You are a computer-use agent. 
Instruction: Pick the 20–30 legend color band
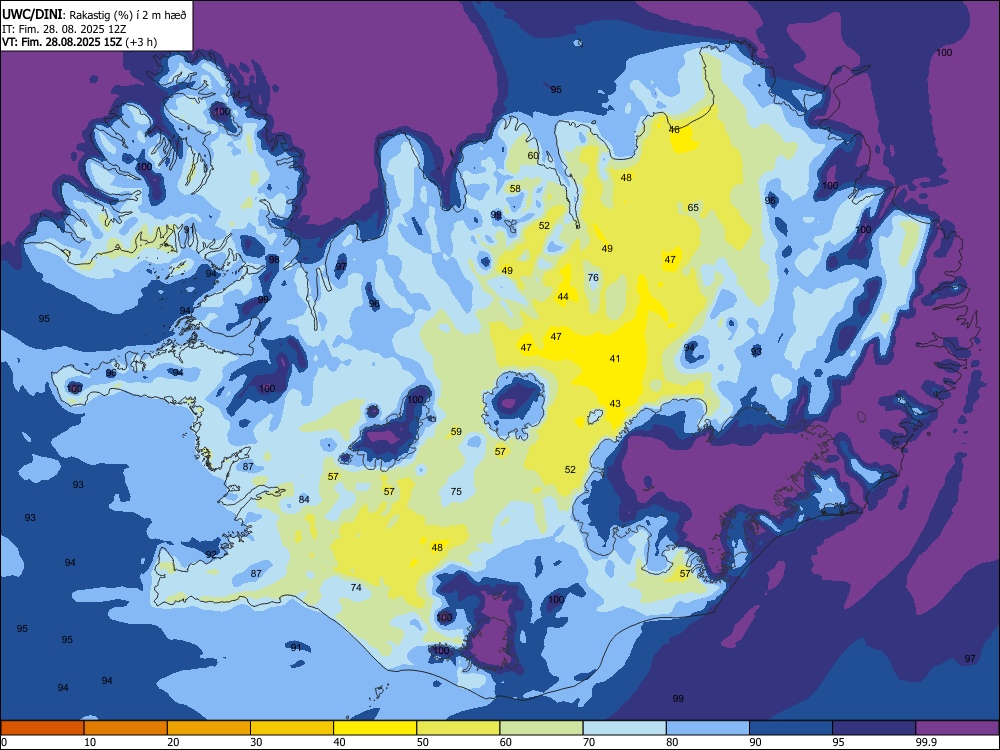(209, 728)
